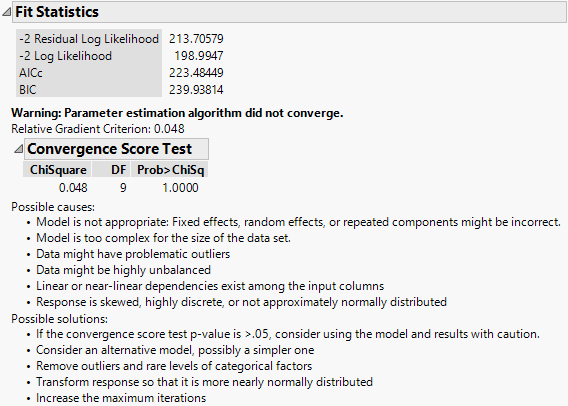Select the AICc row label
The width and height of the screenshot is (568, 406).
coord(31,73)
